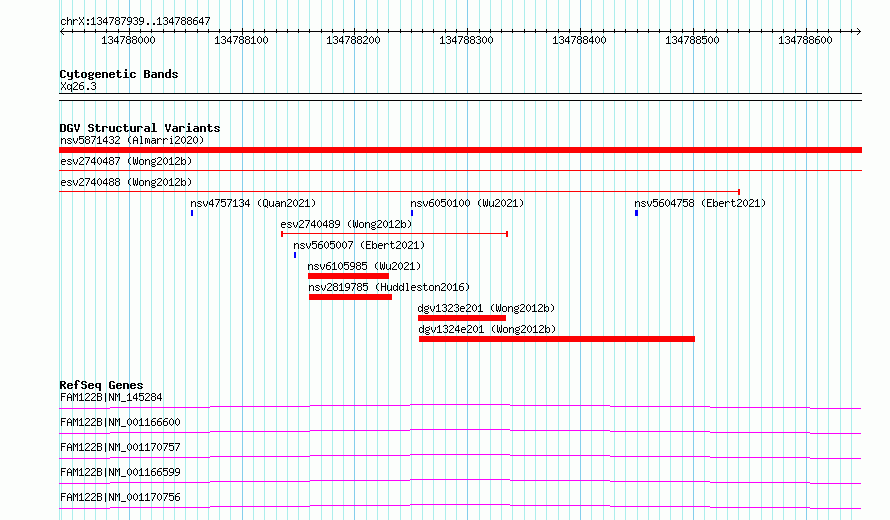
Task: Select the long red dgv1324e201 bar
Action: pyautogui.click(x=557, y=339)
